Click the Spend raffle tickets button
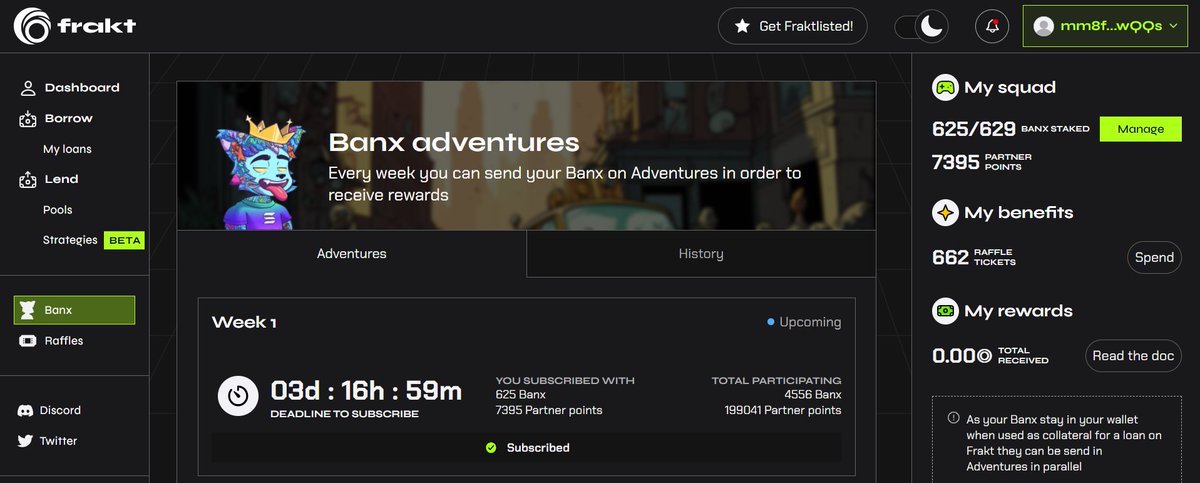Screen dimensions: 1200x483 (x=1154, y=258)
